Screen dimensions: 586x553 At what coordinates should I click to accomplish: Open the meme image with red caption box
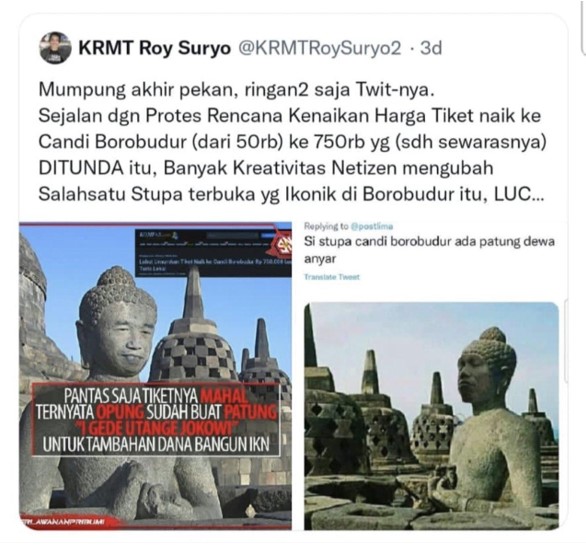tap(155, 376)
